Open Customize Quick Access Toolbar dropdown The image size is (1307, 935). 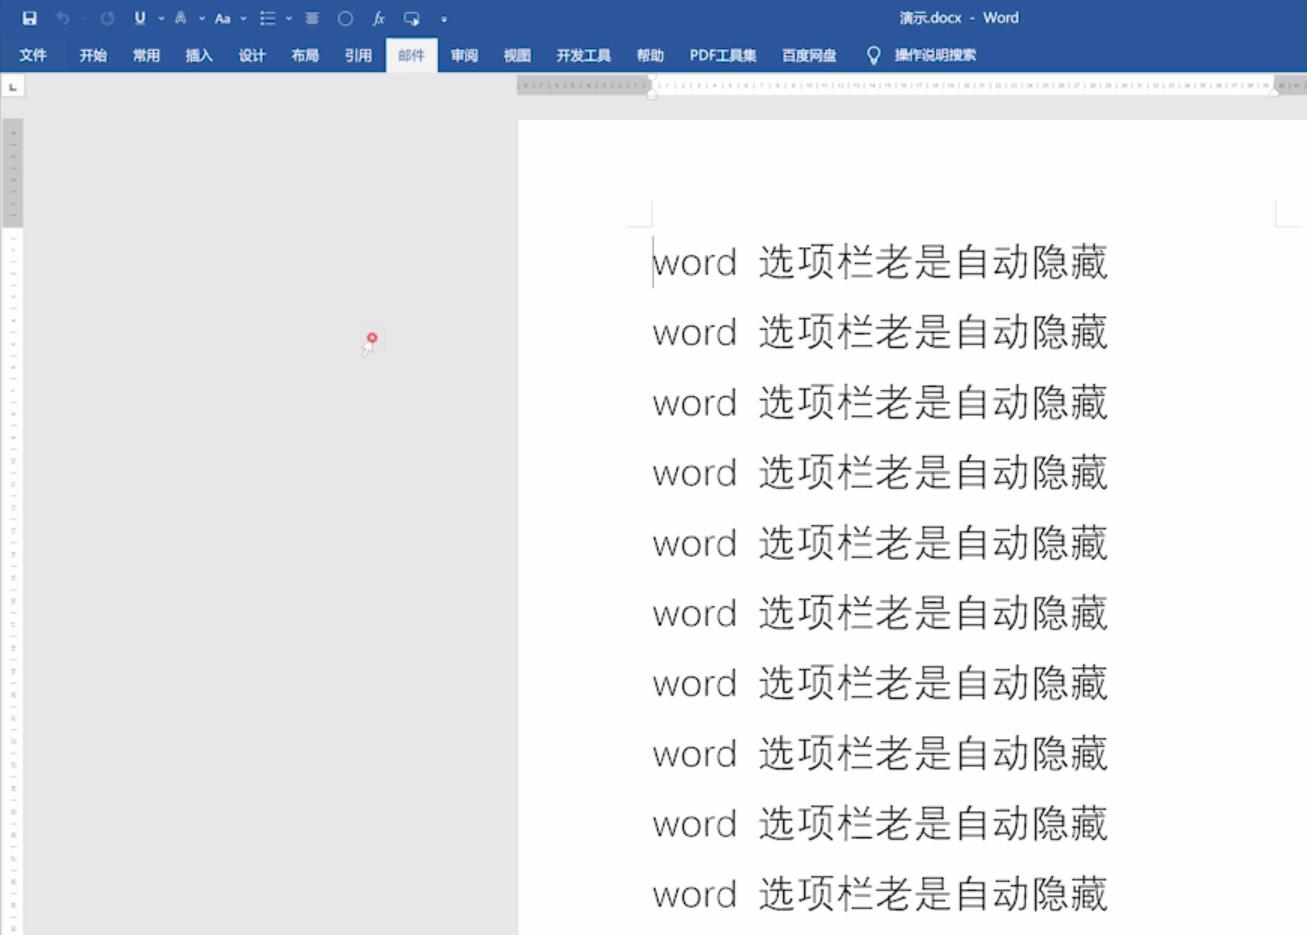[x=444, y=19]
